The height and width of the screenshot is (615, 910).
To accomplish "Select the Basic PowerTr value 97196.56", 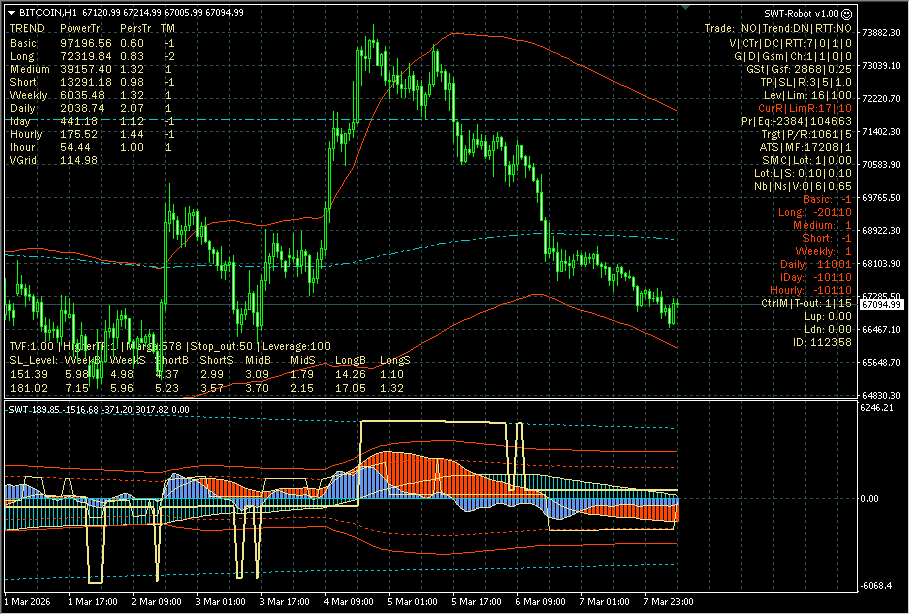I will tap(86, 44).
